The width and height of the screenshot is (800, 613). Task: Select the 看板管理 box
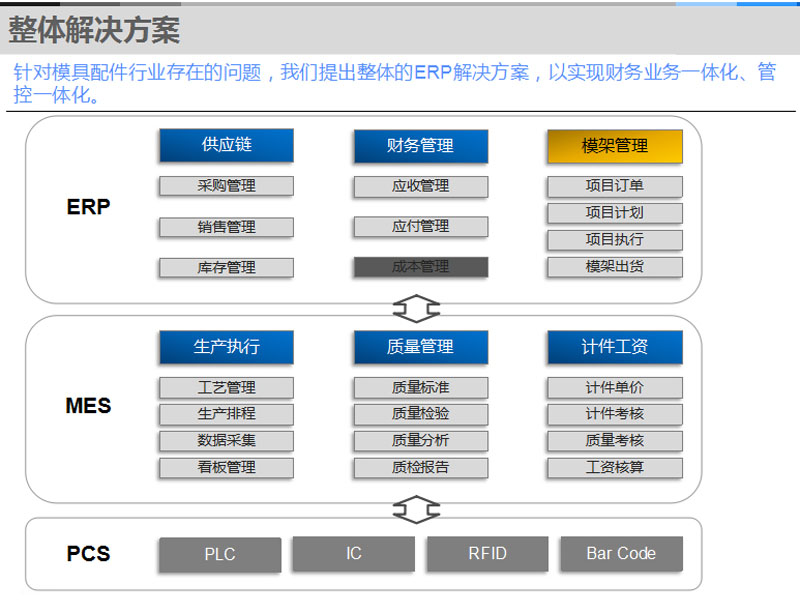click(226, 467)
